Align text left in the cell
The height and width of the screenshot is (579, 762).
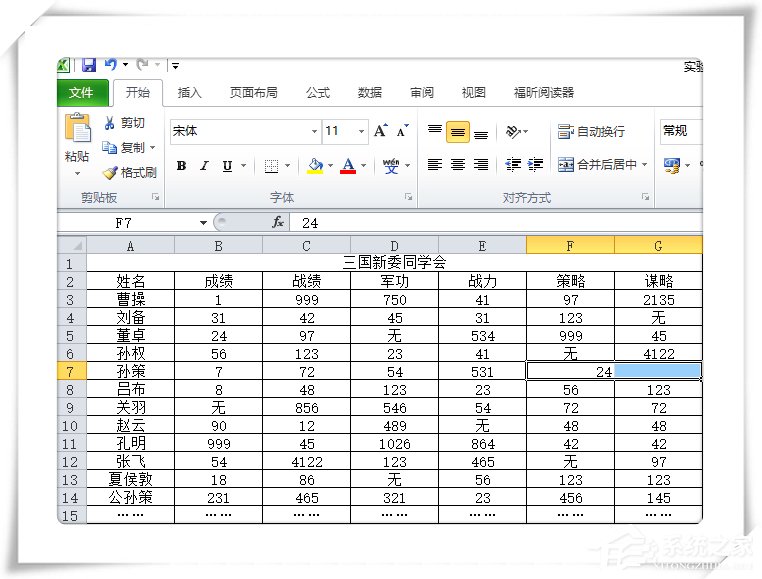tap(434, 165)
